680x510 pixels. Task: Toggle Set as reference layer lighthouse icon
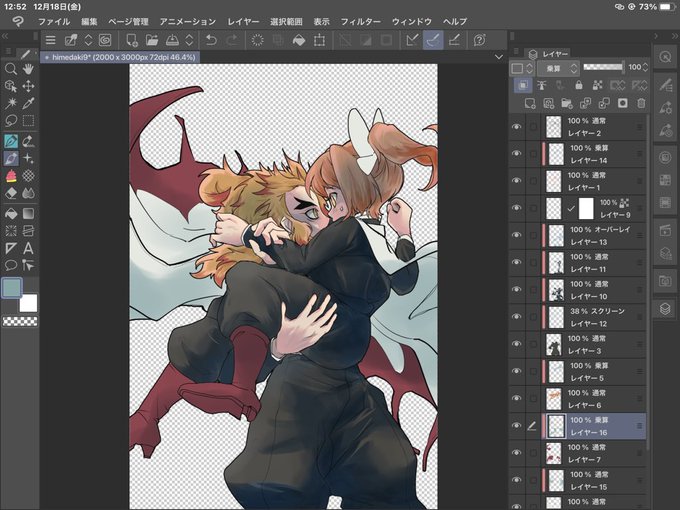click(x=542, y=85)
